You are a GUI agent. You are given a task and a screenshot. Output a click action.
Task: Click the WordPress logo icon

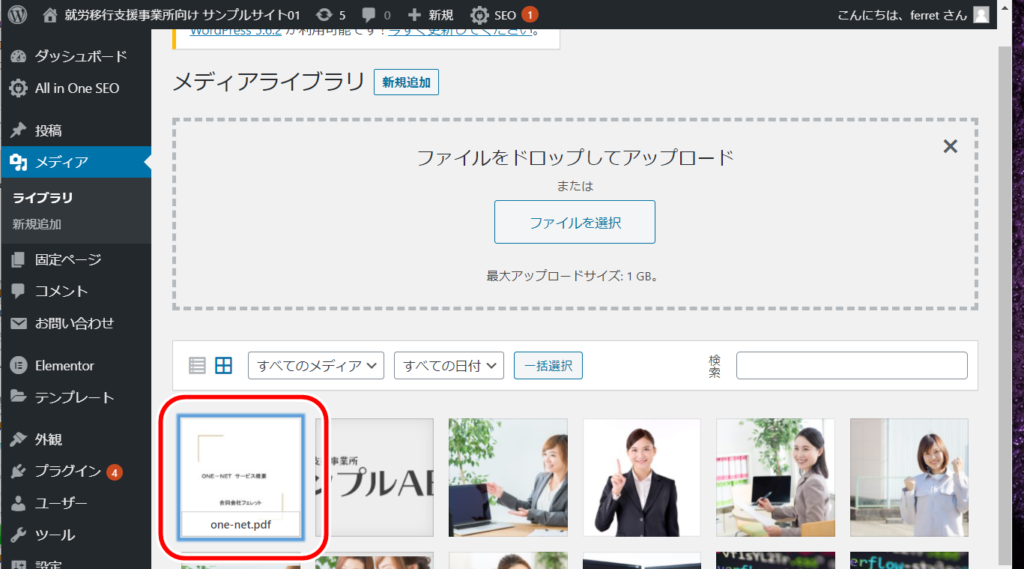17,15
